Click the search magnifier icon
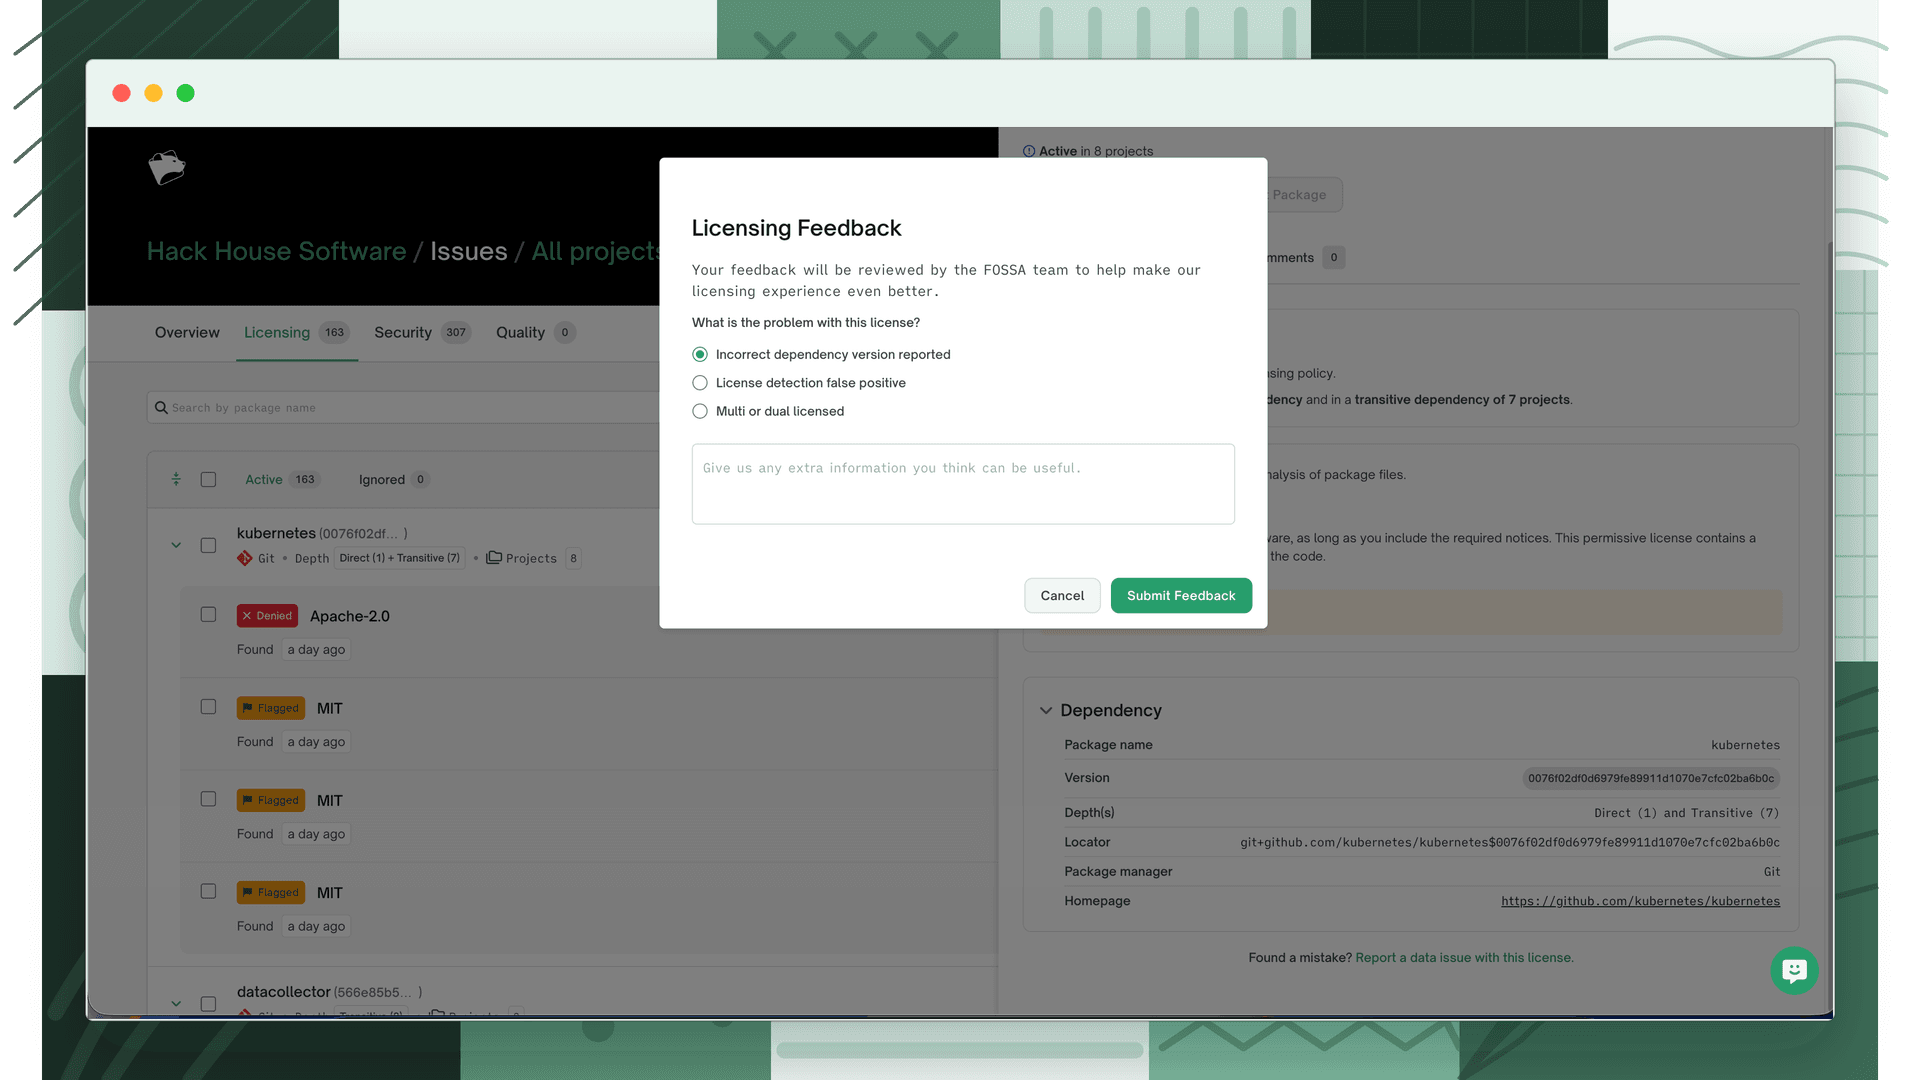The width and height of the screenshot is (1920, 1080). point(161,408)
